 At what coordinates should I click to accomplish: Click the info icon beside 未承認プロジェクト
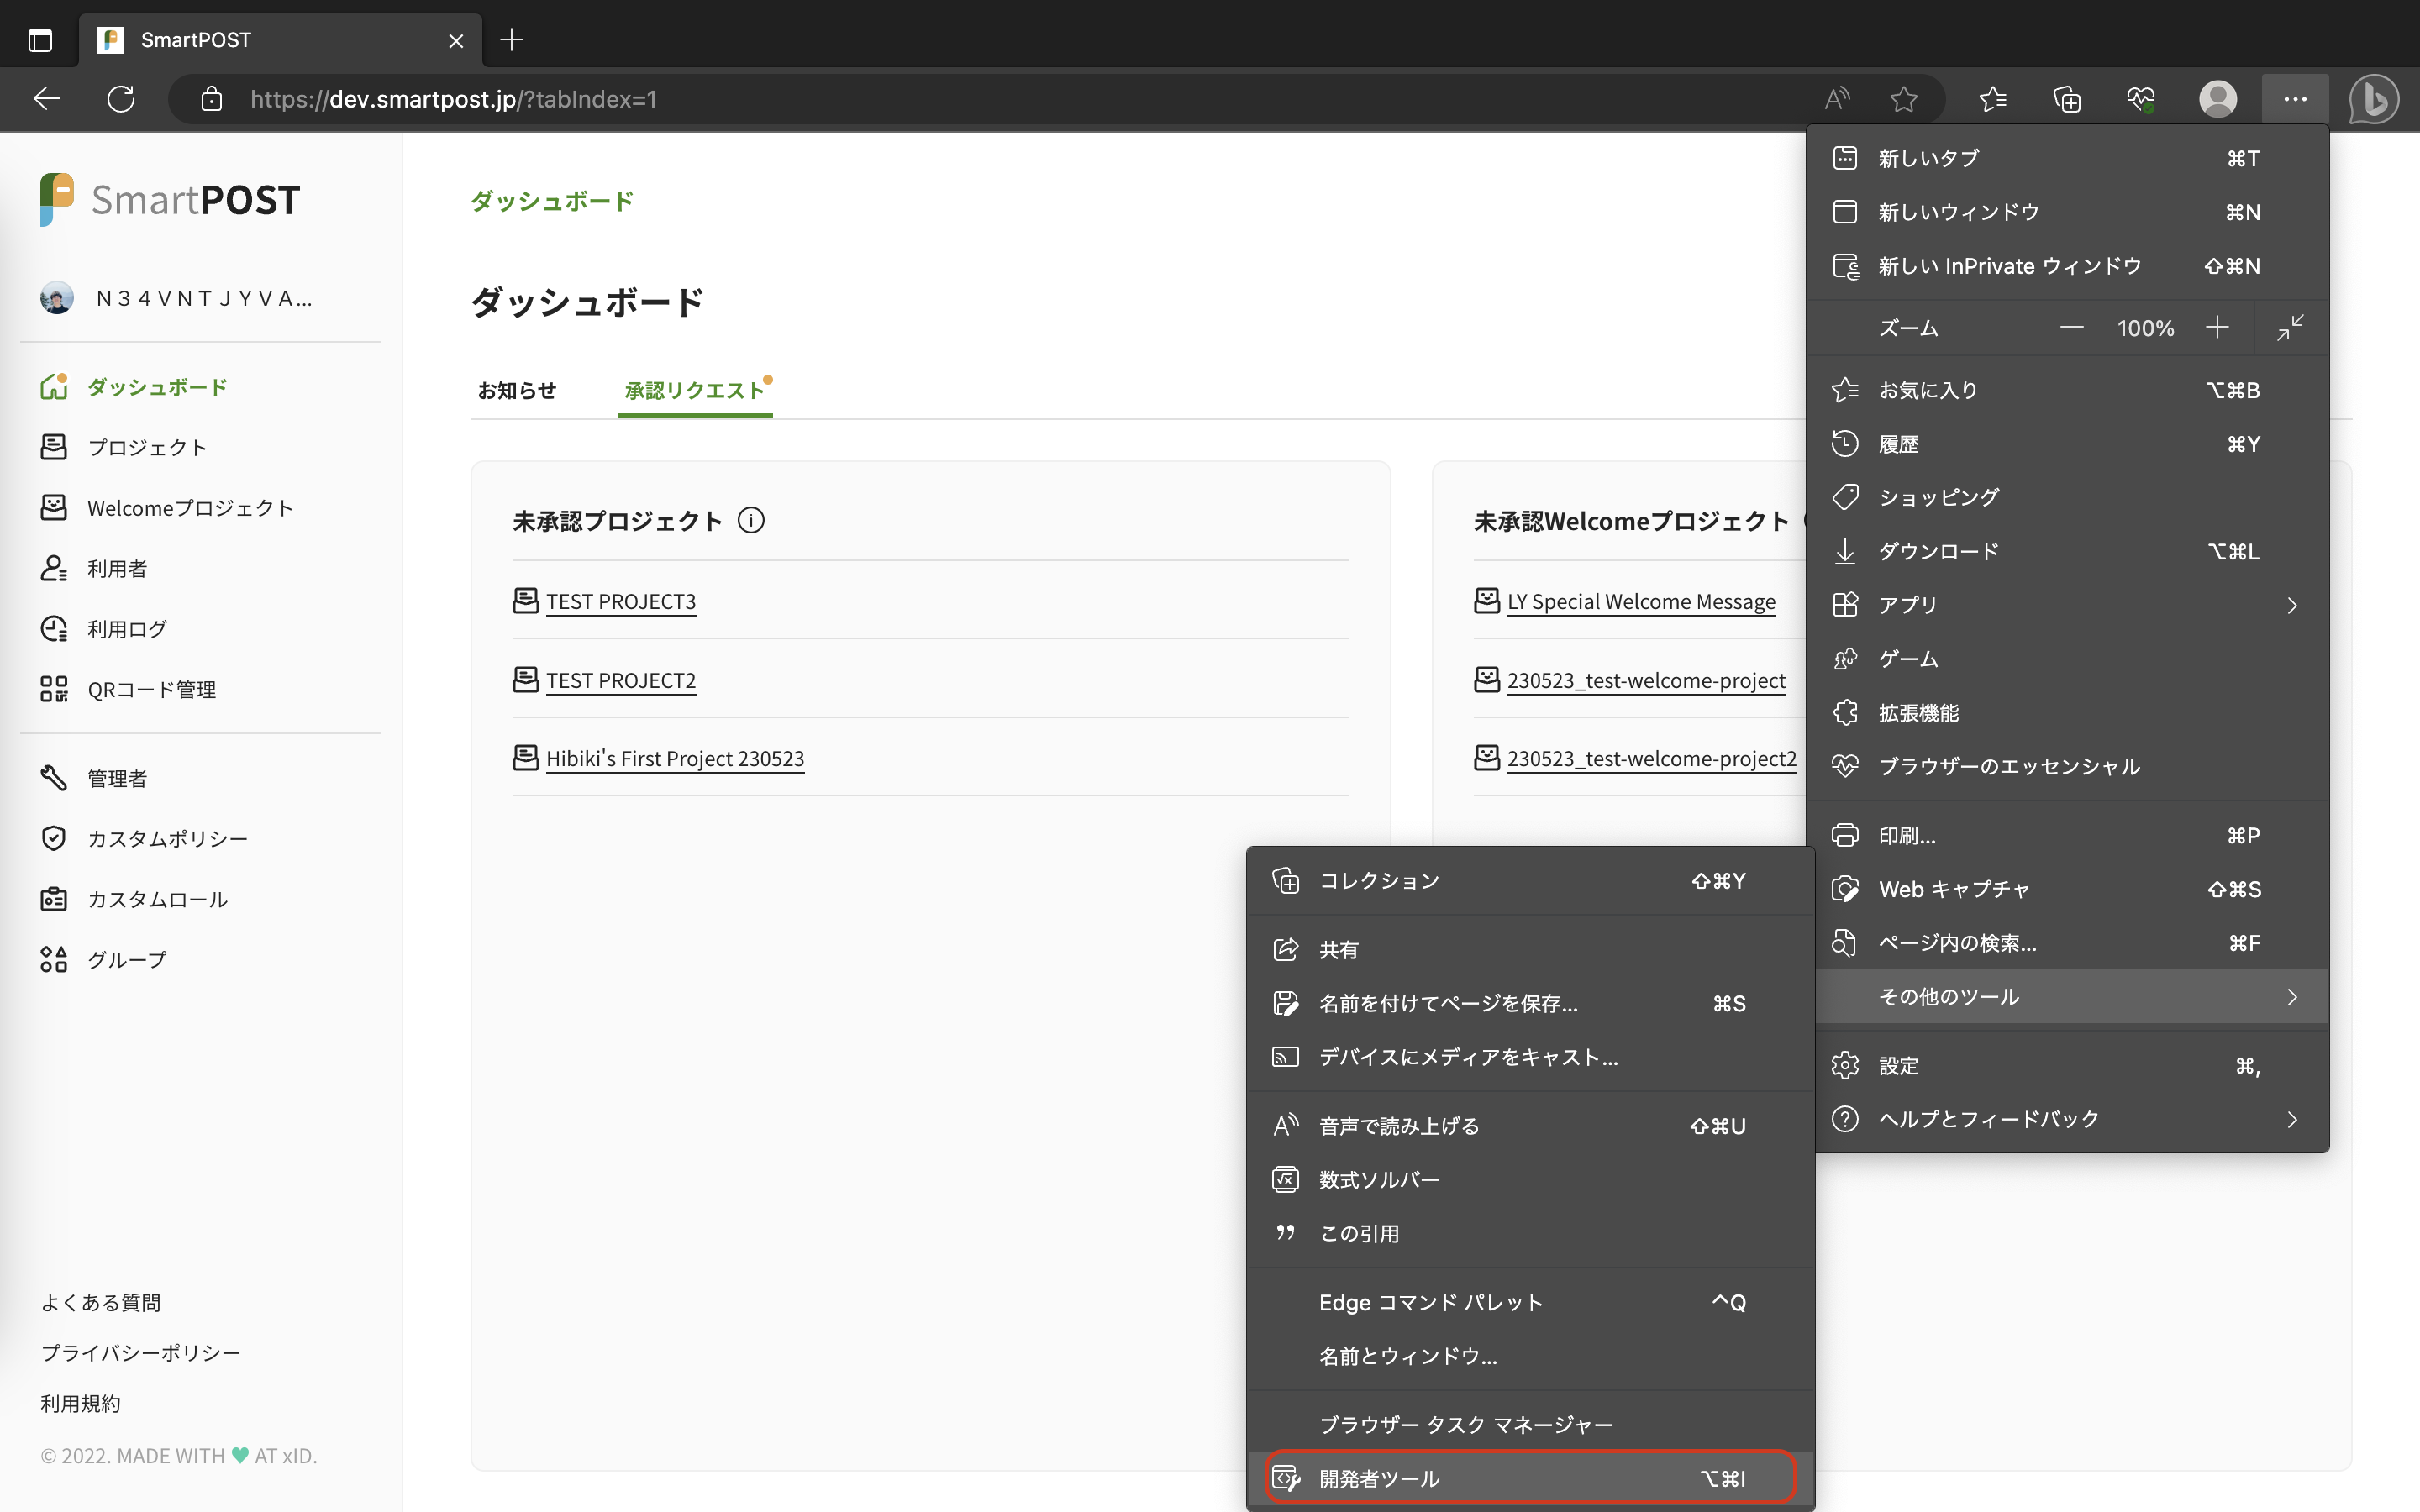pyautogui.click(x=751, y=520)
